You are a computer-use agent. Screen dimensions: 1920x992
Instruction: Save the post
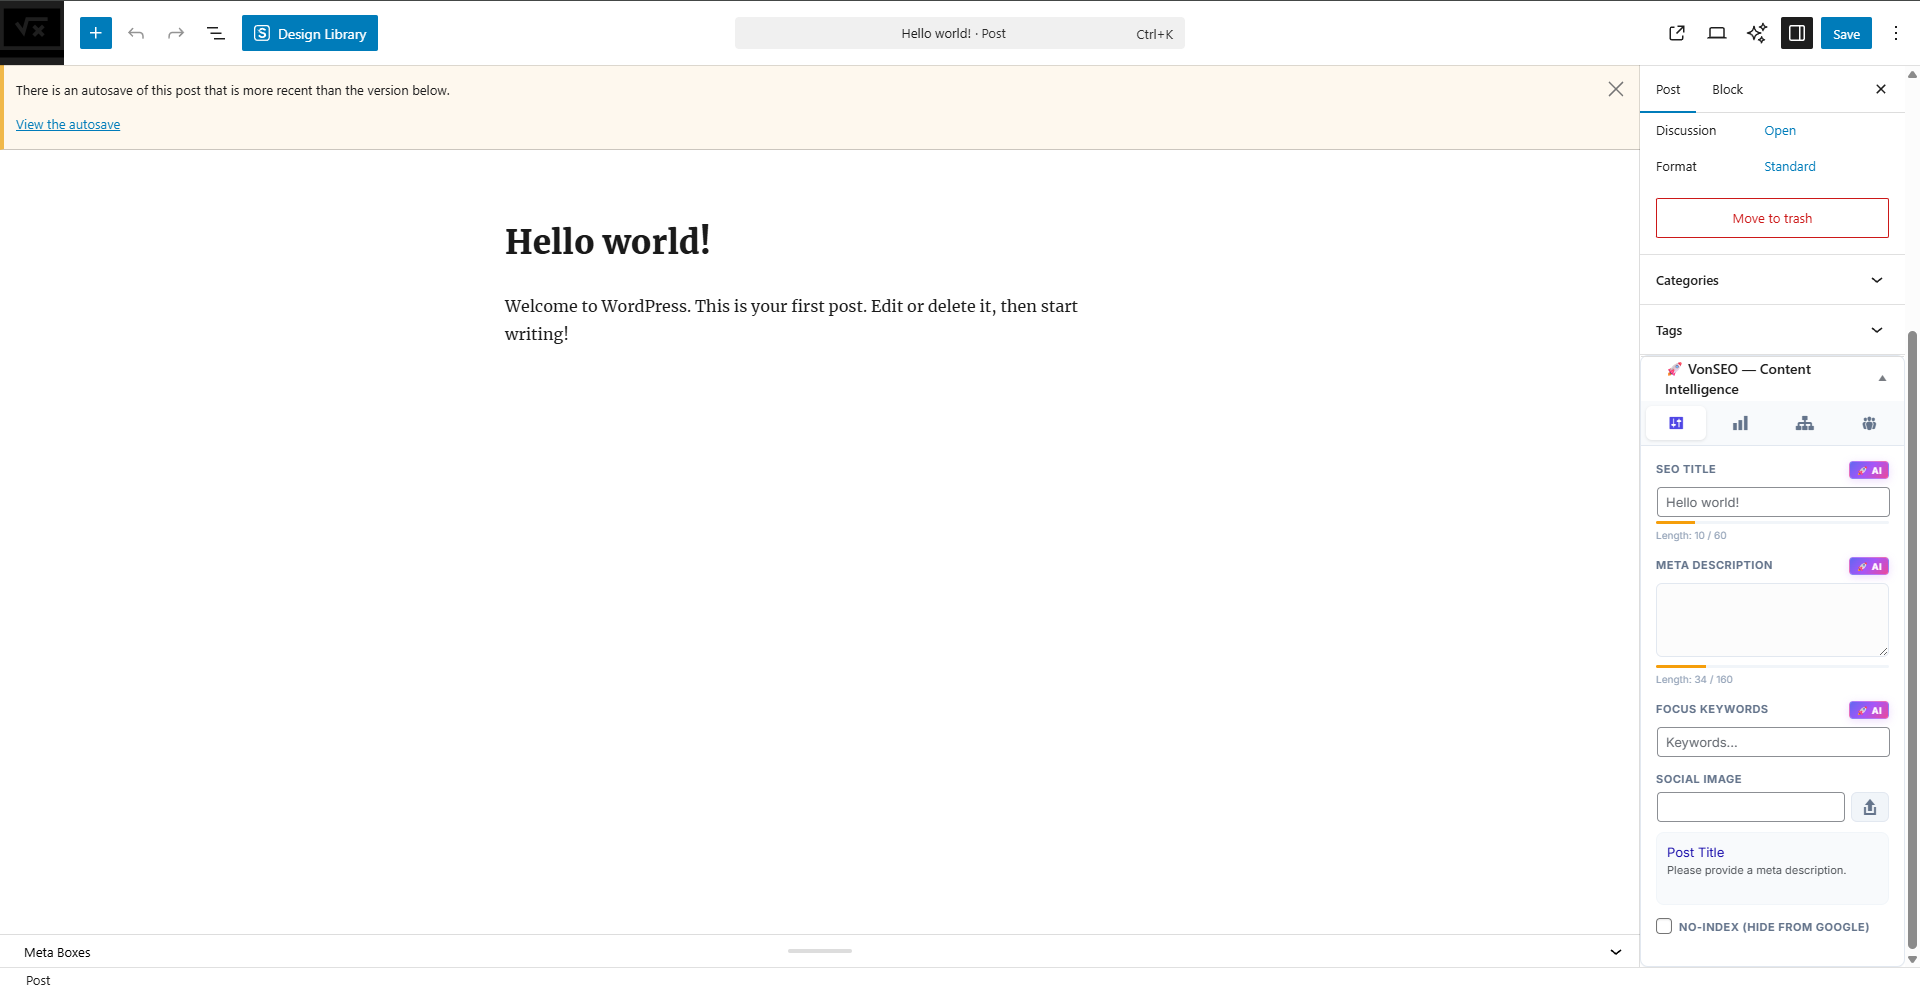point(1846,33)
